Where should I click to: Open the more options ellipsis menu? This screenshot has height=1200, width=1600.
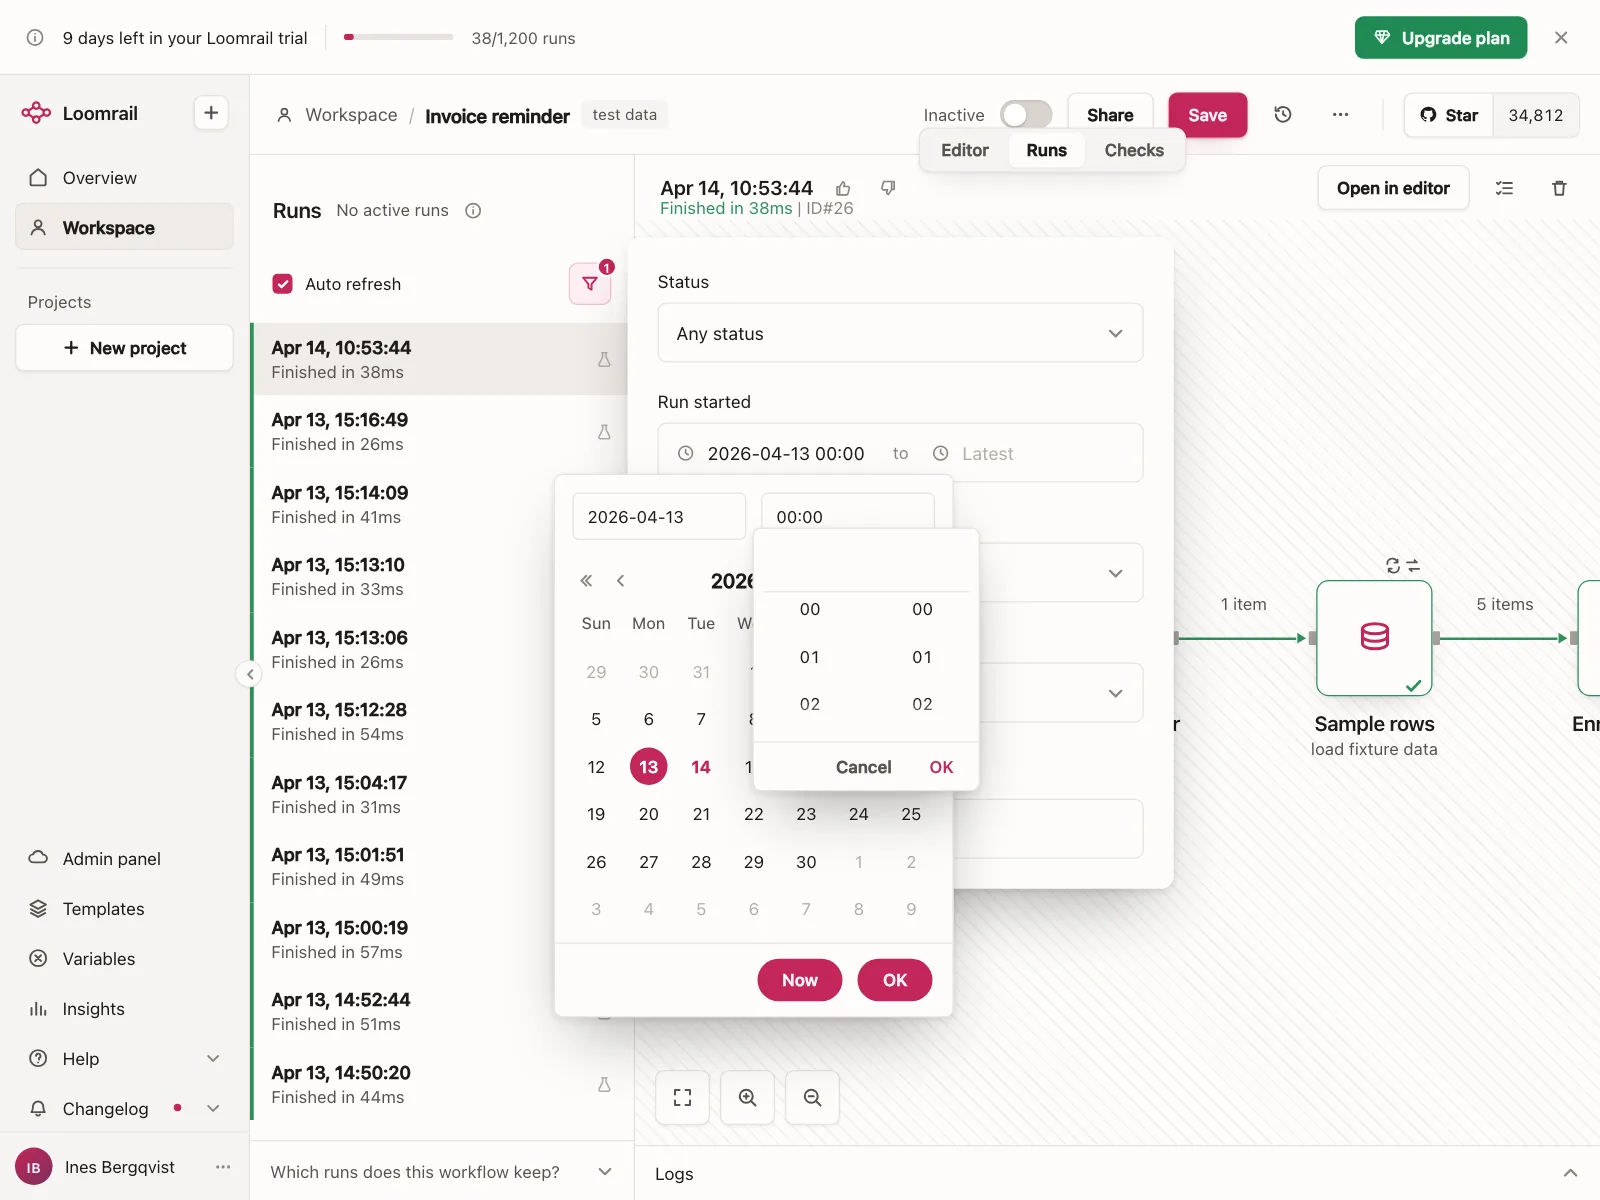coord(1340,115)
